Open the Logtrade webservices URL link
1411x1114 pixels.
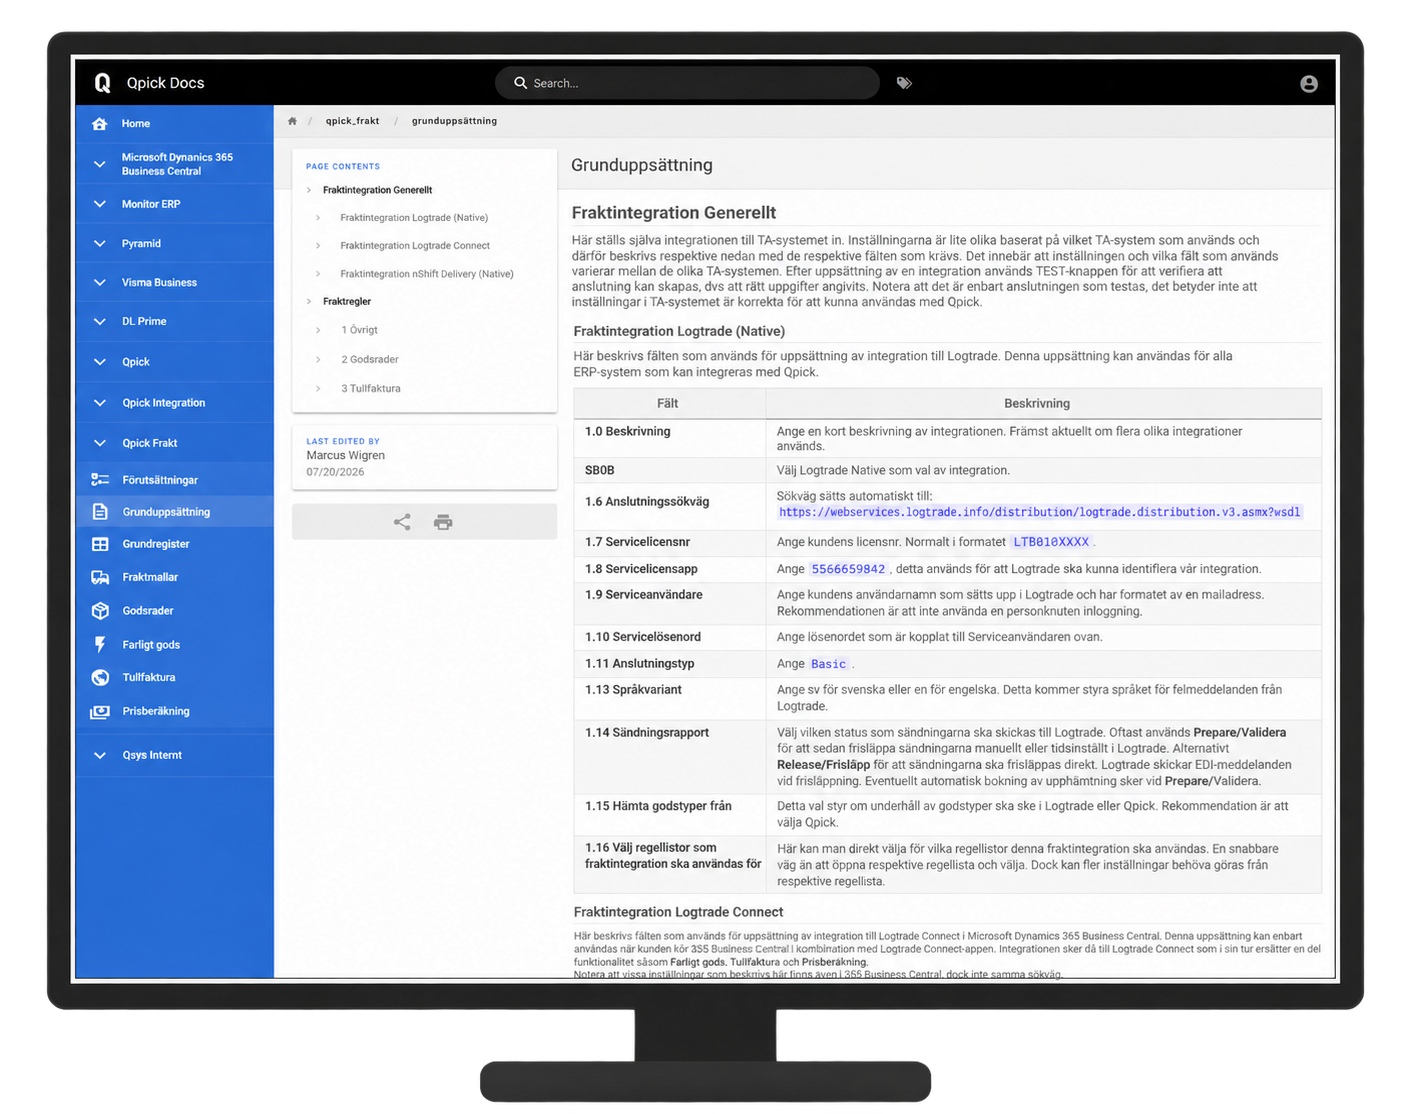[x=1040, y=512]
